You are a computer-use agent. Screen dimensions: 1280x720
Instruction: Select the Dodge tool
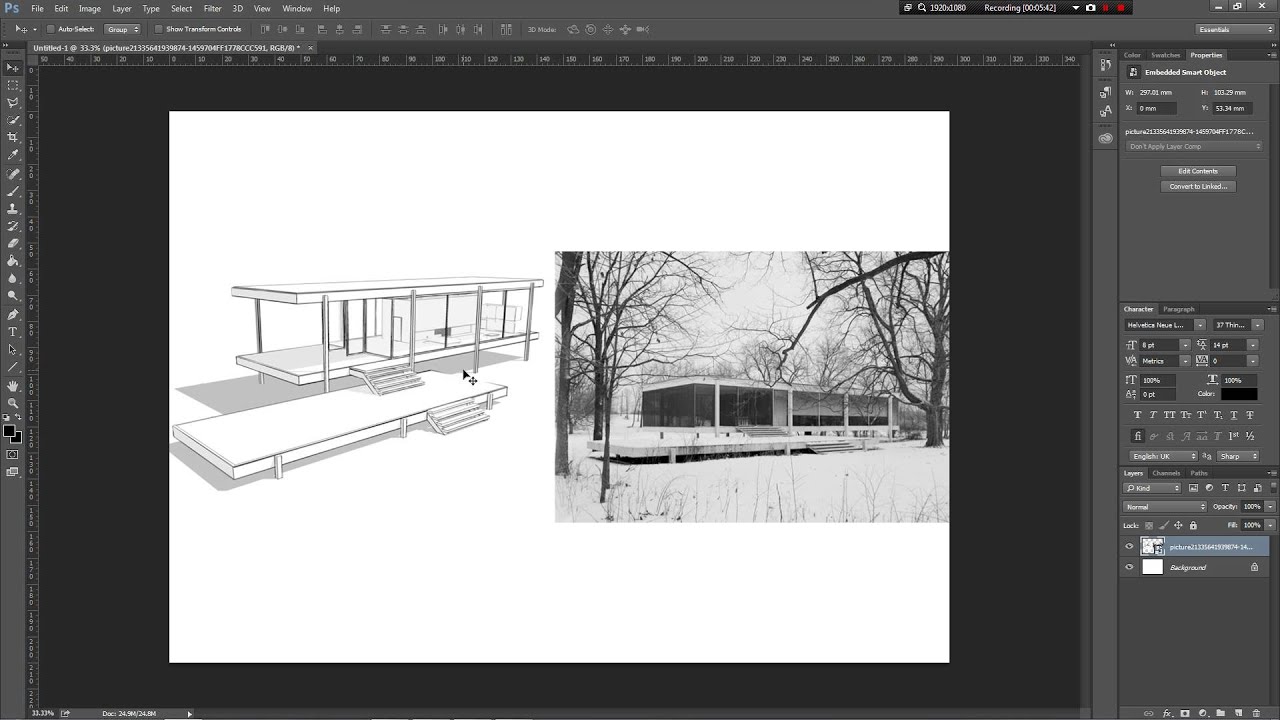(13, 296)
